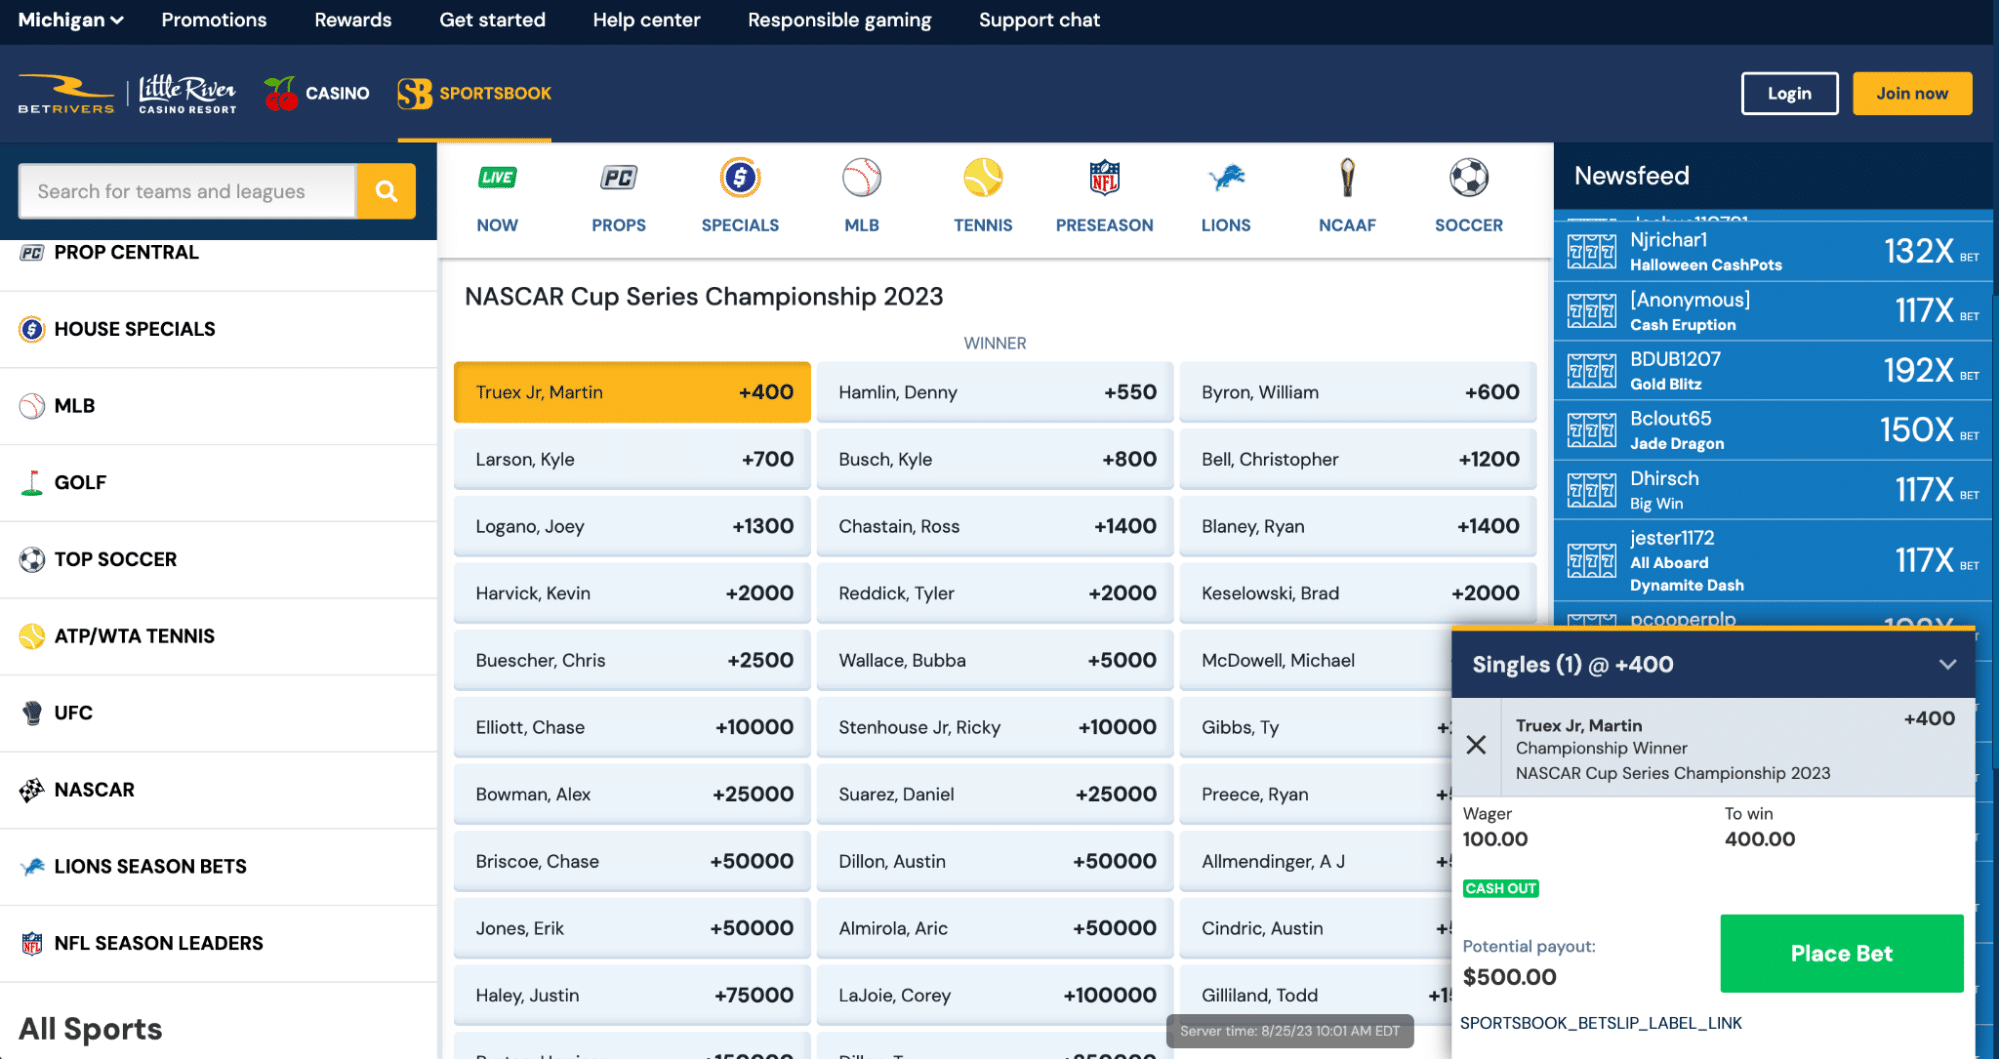Collapse the Singles betslip chevron
1999x1060 pixels.
click(x=1947, y=664)
